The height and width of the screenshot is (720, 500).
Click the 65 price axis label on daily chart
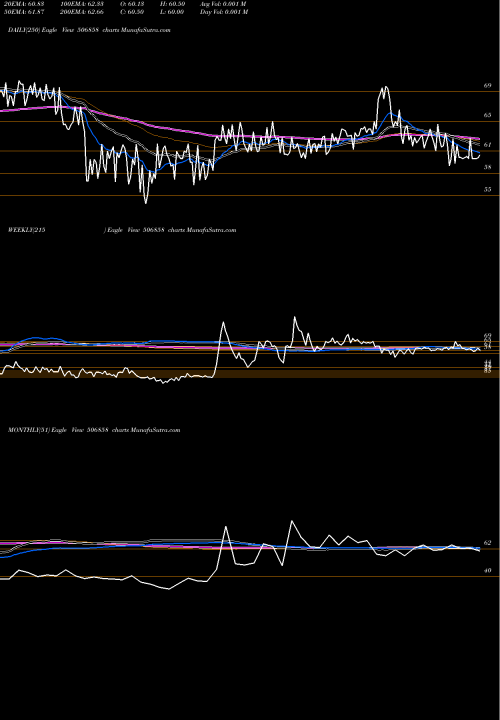click(x=488, y=115)
